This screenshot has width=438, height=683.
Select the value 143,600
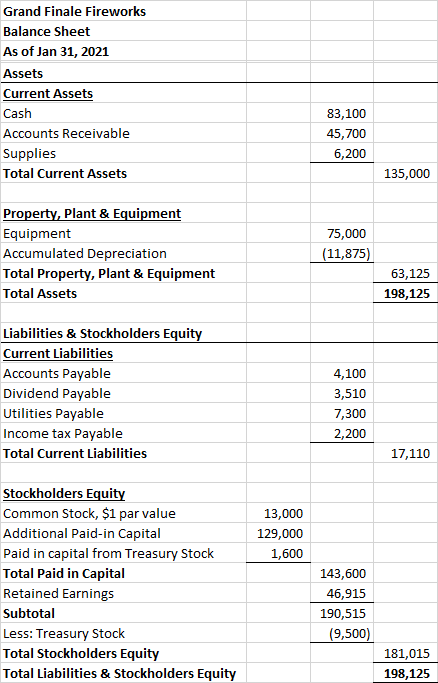click(x=343, y=574)
